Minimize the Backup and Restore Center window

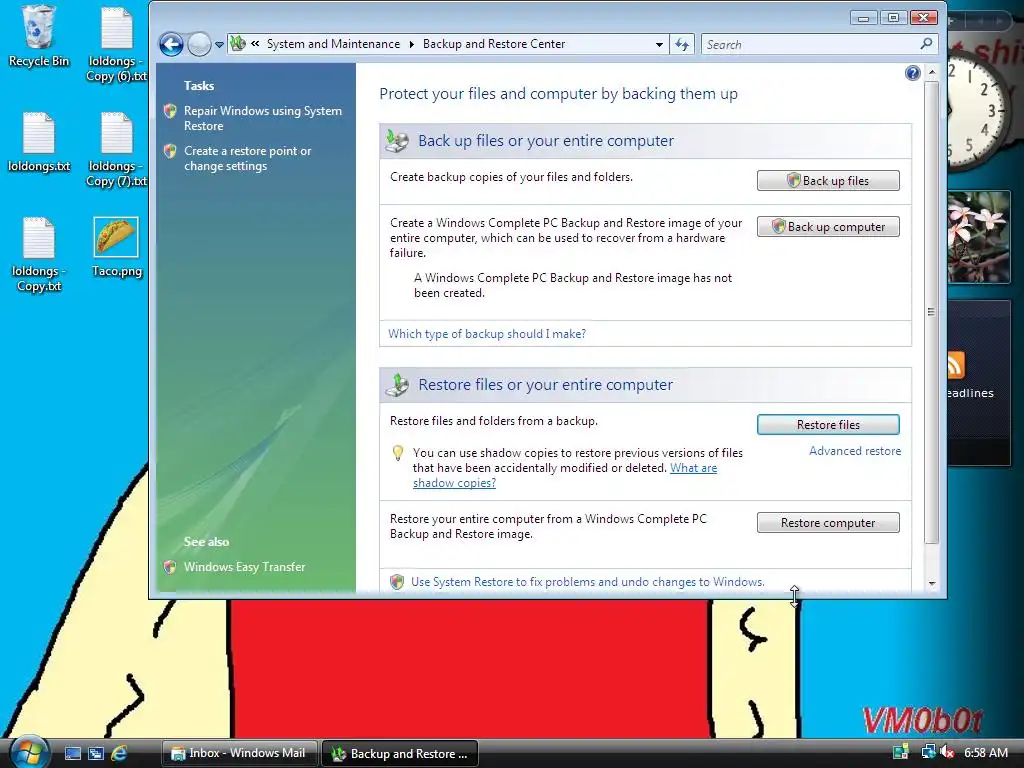coord(863,18)
